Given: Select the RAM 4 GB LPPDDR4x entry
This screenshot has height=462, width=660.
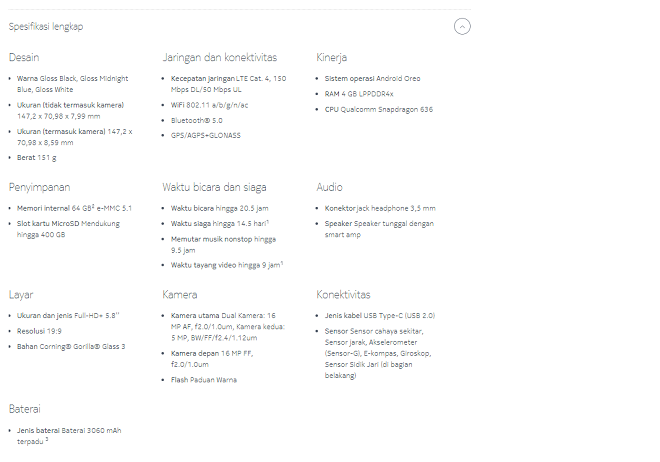Looking at the screenshot, I should click(359, 94).
